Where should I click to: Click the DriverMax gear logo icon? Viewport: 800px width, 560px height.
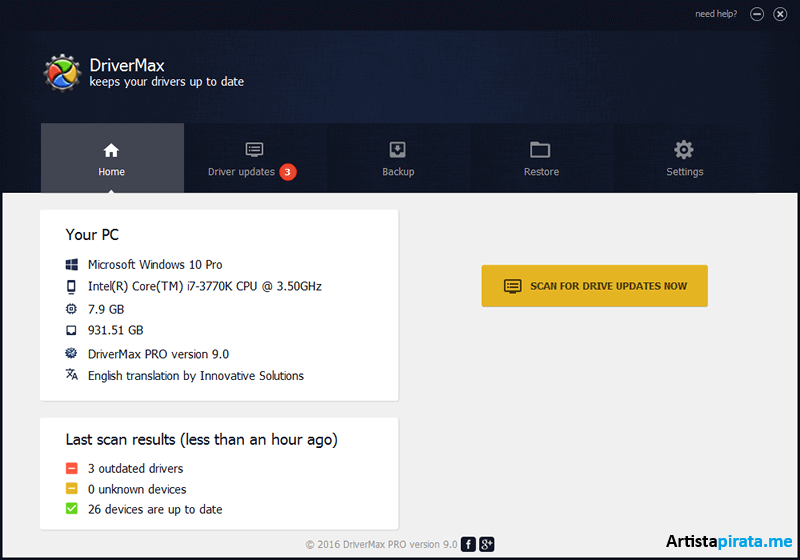click(62, 72)
